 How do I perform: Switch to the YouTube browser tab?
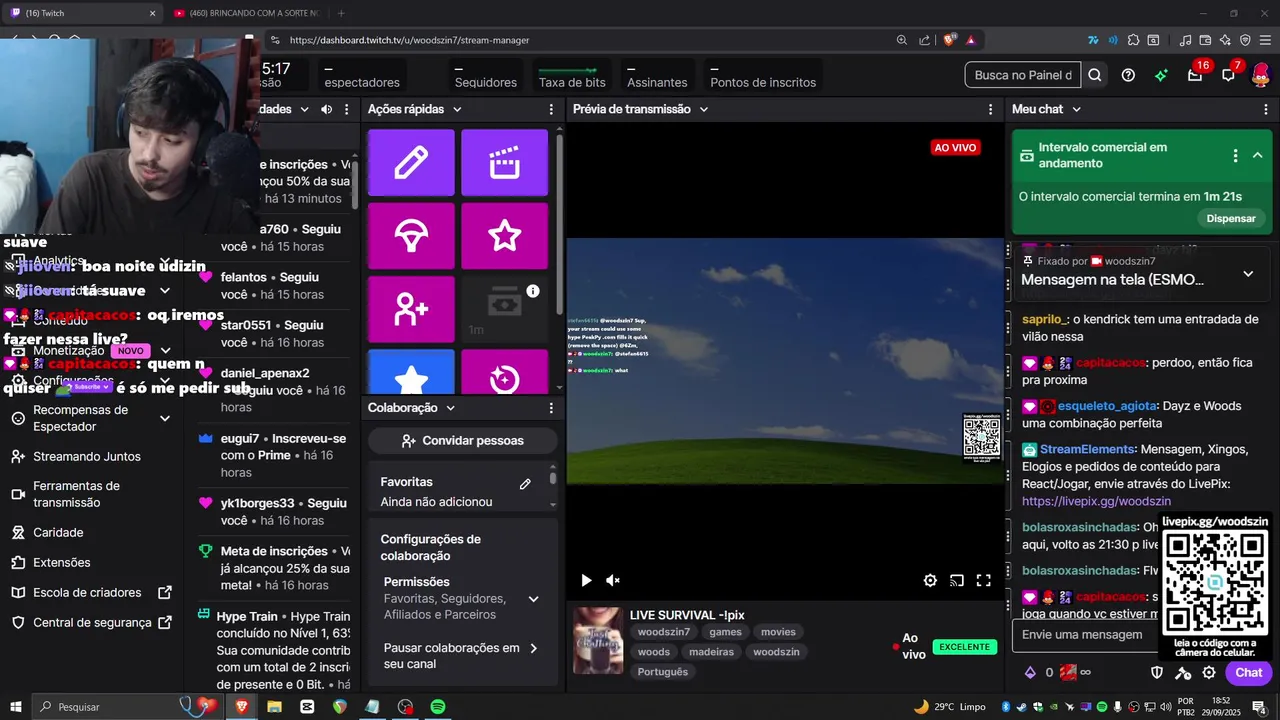click(247, 13)
